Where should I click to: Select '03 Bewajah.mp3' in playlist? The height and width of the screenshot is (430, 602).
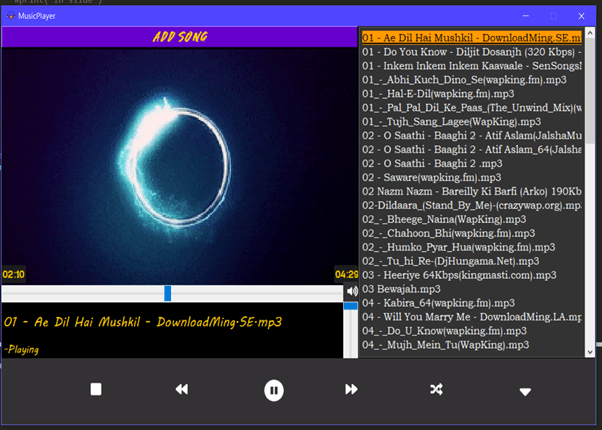point(401,289)
